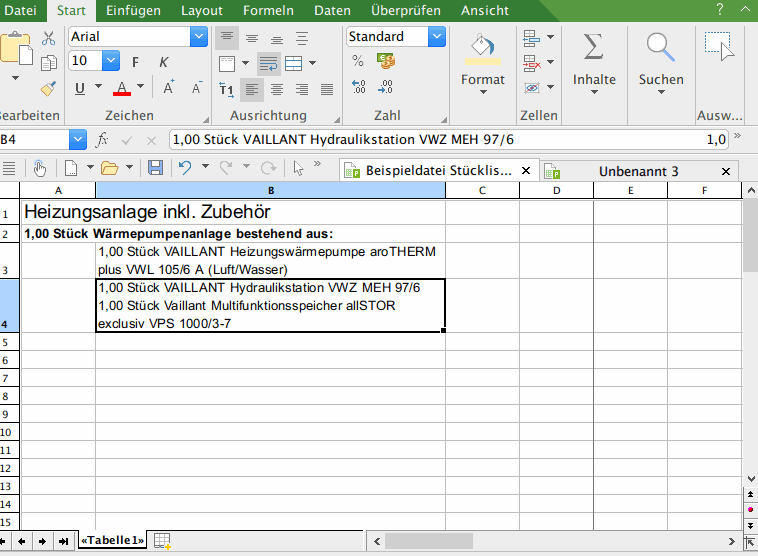758x556 pixels.
Task: Apply vertical justify alignment
Action: pyautogui.click(x=302, y=38)
